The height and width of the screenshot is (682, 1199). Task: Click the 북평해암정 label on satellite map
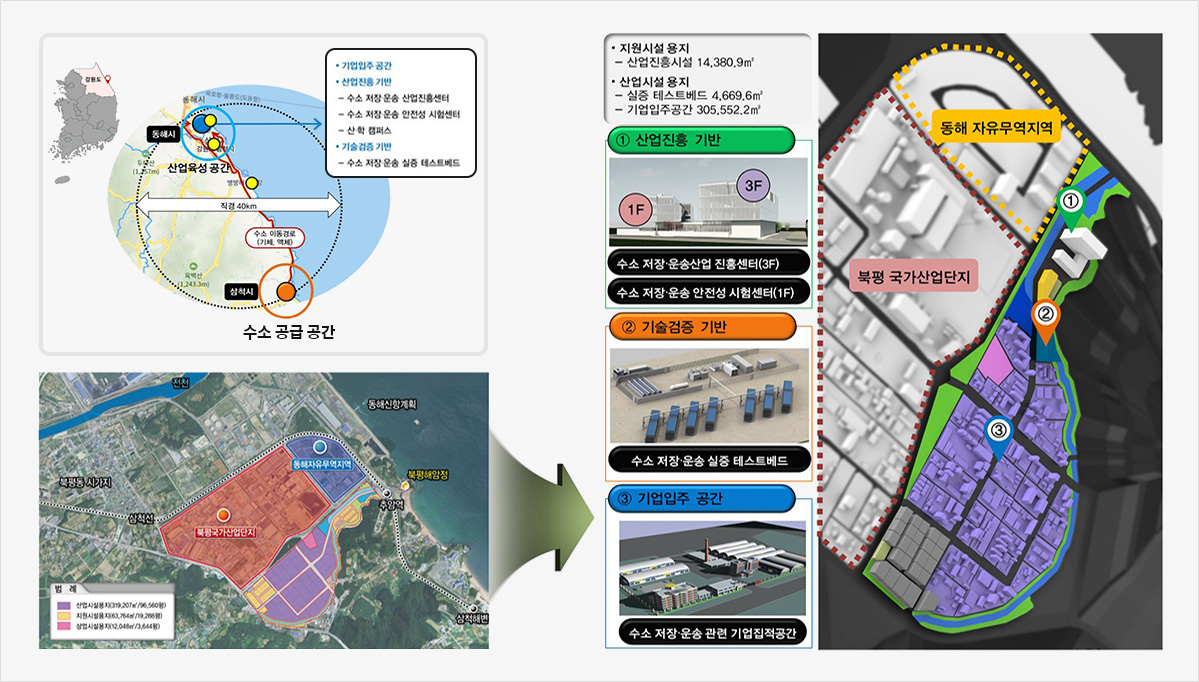pyautogui.click(x=427, y=475)
